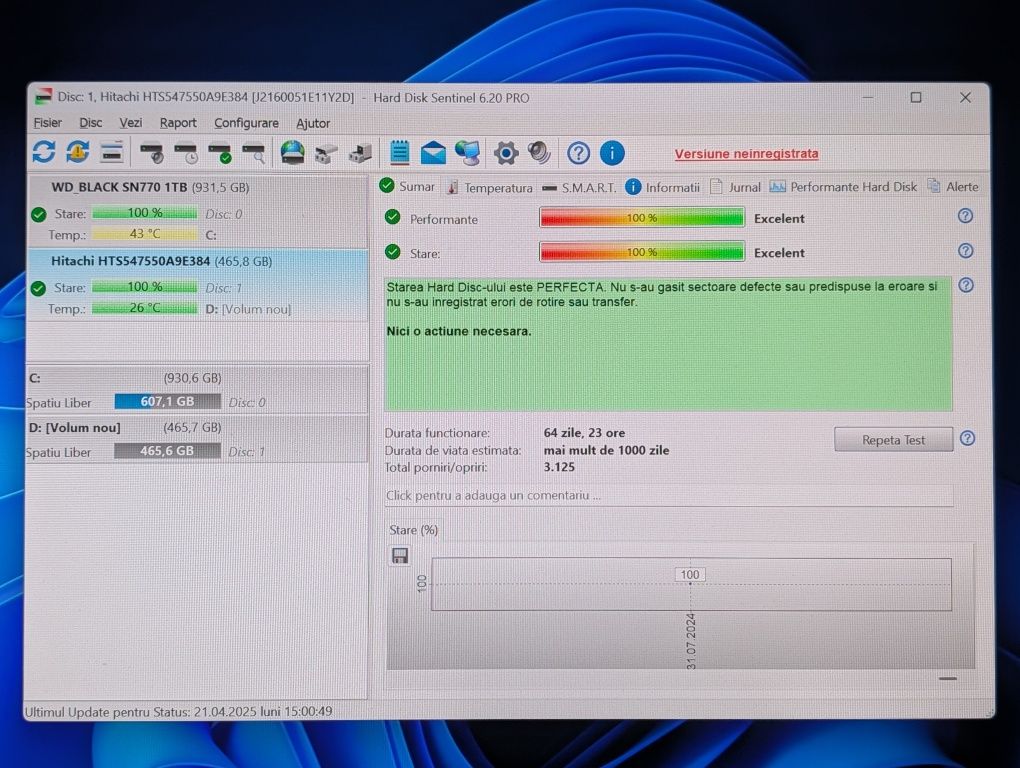Click the Stare 100 % gradient bar in Sumar
The image size is (1020, 768).
coord(642,252)
